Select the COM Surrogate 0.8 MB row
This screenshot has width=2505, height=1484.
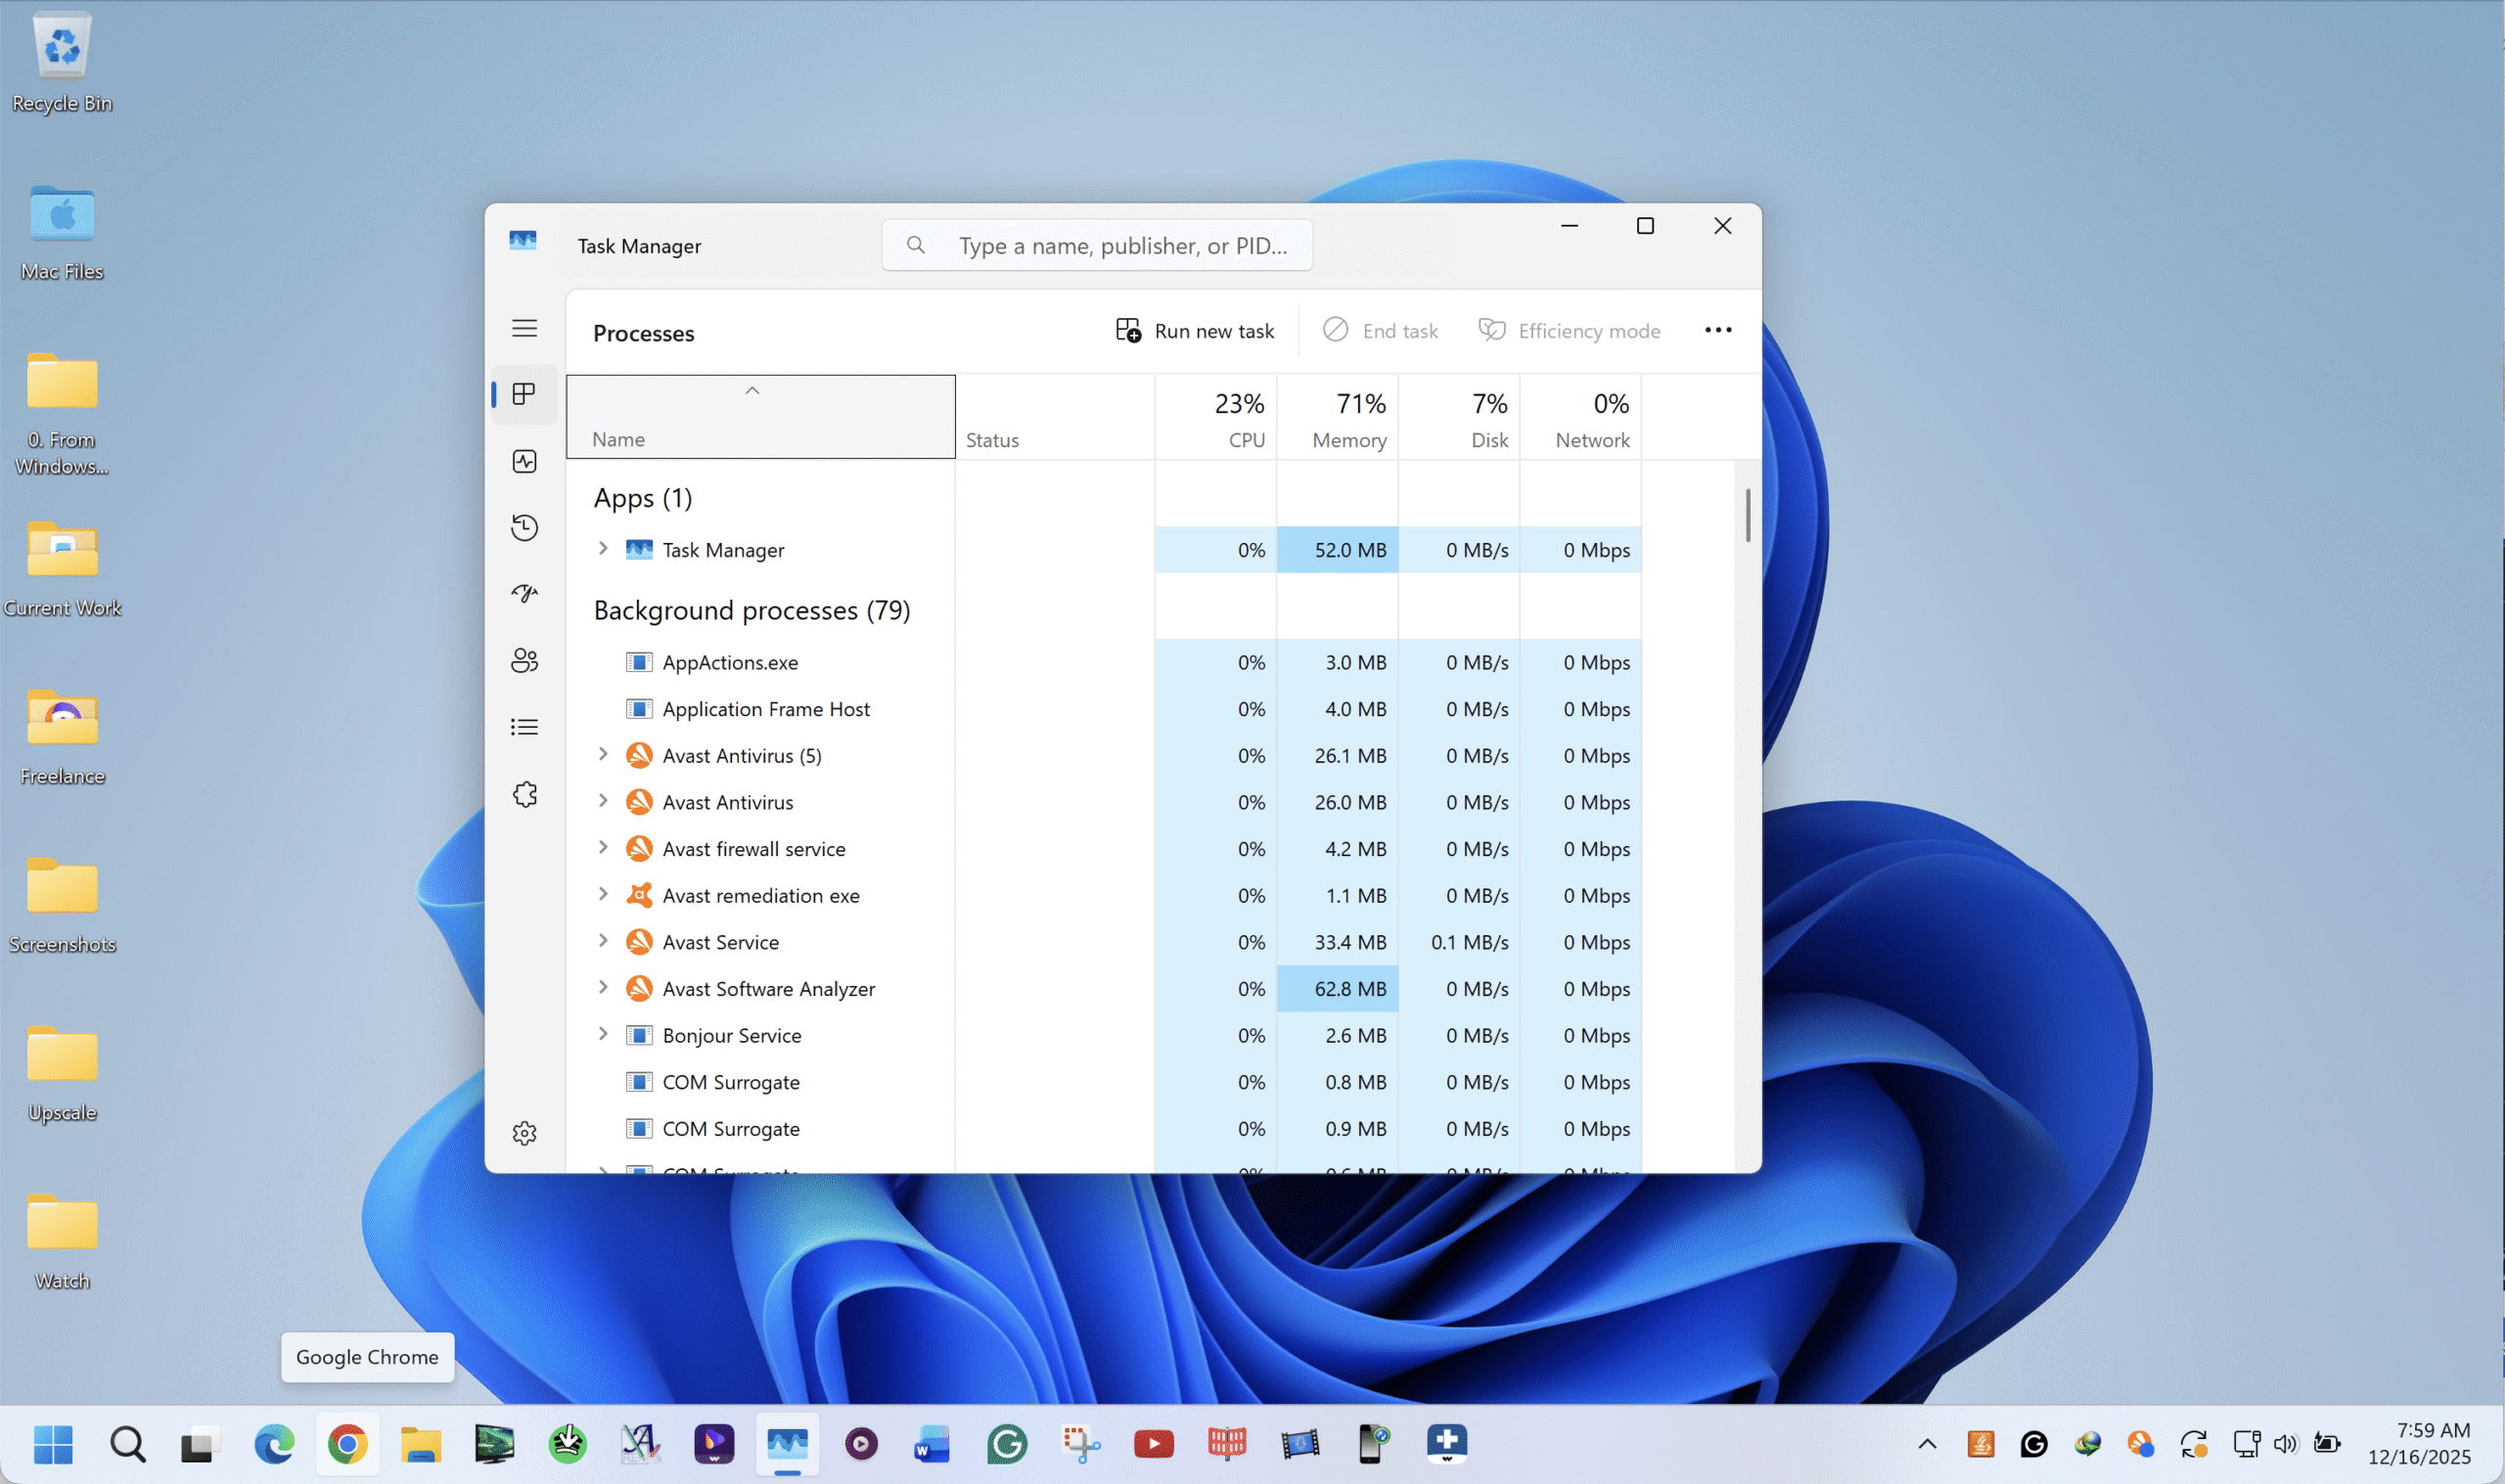[x=1103, y=1082]
